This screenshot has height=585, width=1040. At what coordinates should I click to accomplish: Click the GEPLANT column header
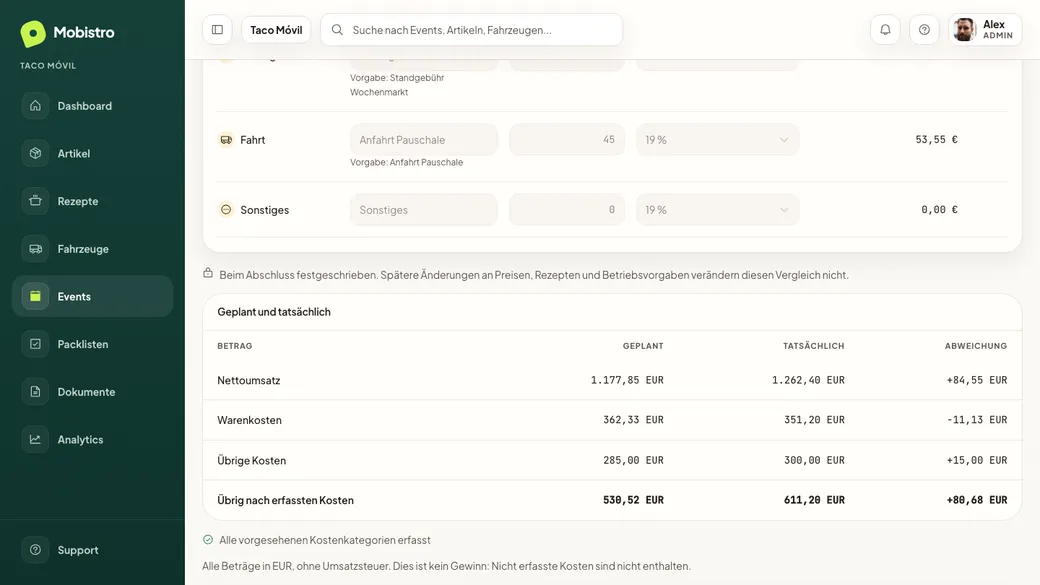point(643,346)
